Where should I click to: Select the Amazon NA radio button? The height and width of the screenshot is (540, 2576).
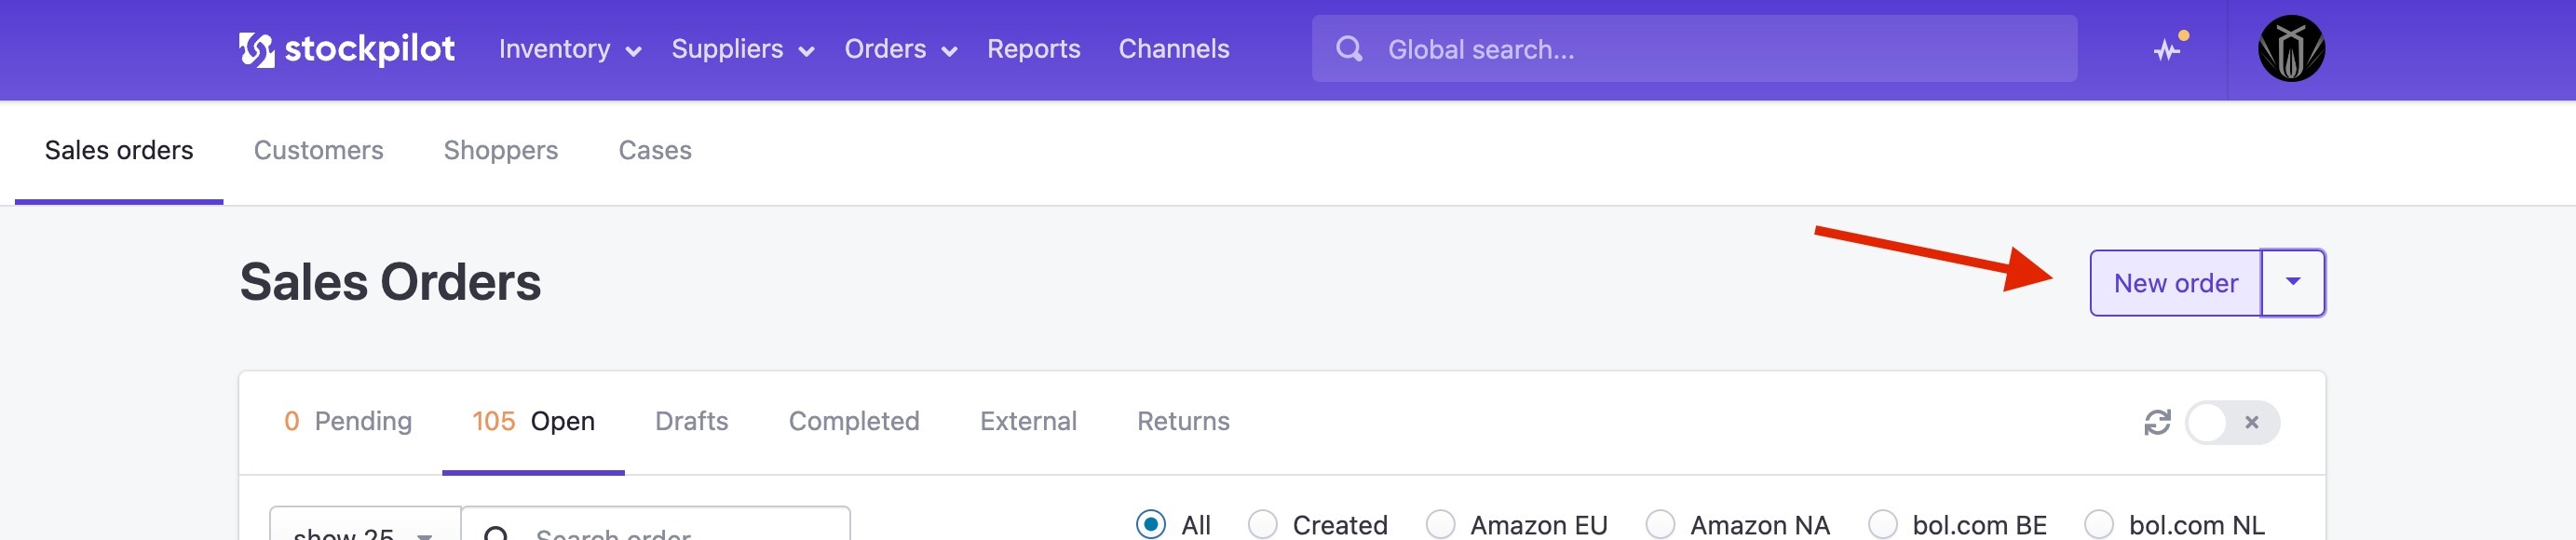pyautogui.click(x=1660, y=524)
